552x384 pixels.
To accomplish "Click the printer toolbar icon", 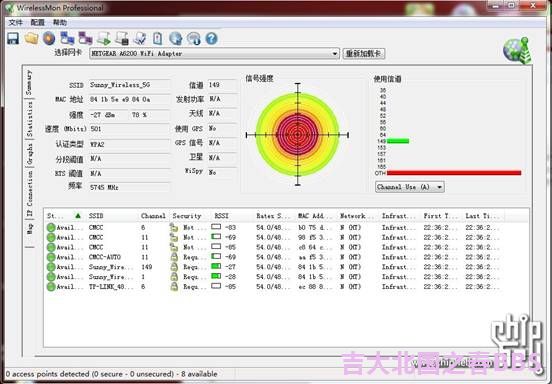I will point(122,38).
